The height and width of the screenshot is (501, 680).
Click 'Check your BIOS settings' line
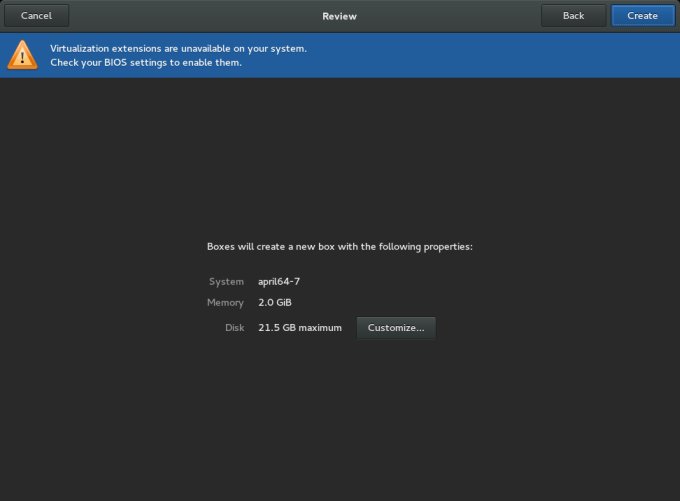(146, 63)
